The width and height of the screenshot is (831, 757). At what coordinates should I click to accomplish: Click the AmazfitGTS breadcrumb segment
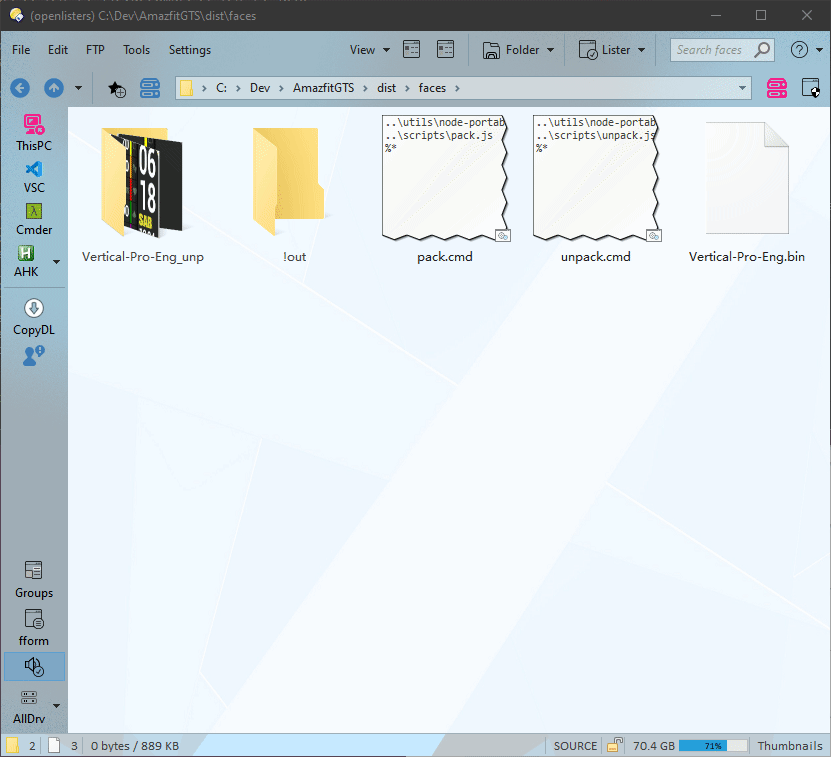[x=324, y=88]
